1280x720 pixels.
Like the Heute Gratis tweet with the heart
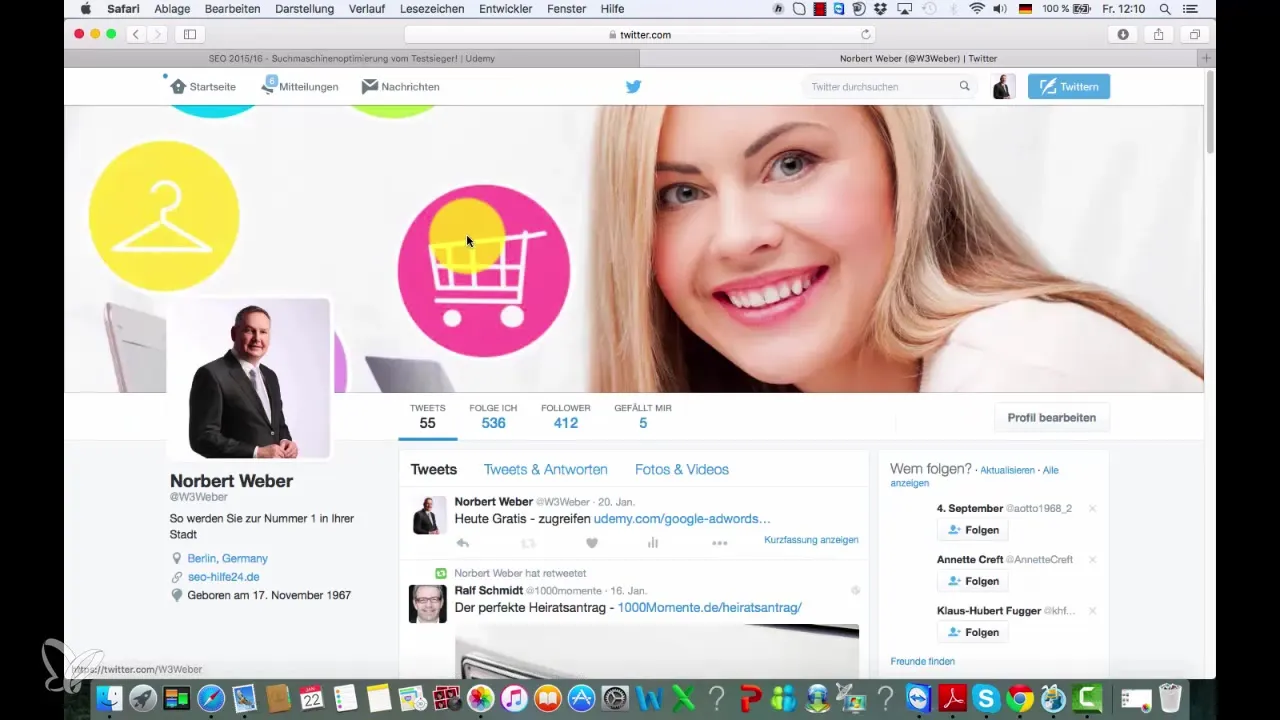click(x=591, y=543)
